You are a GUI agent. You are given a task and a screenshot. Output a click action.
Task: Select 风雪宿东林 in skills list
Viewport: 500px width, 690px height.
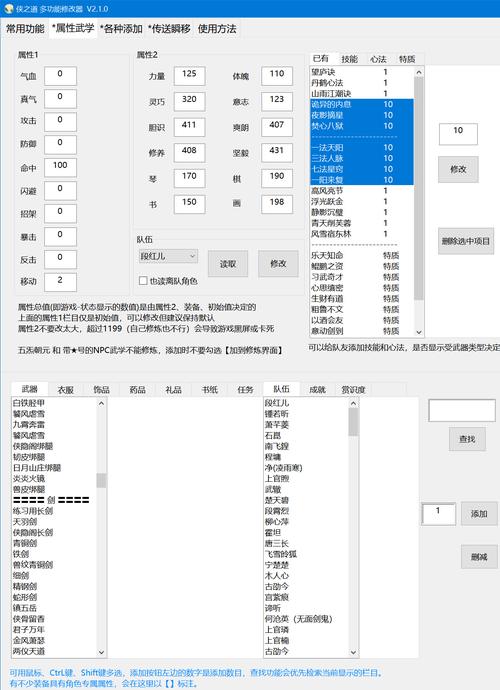(362, 234)
